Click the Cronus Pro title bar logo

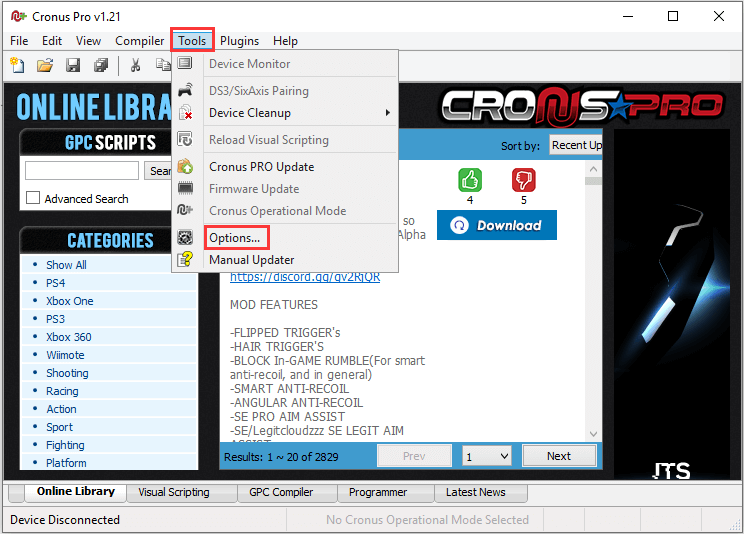click(19, 17)
